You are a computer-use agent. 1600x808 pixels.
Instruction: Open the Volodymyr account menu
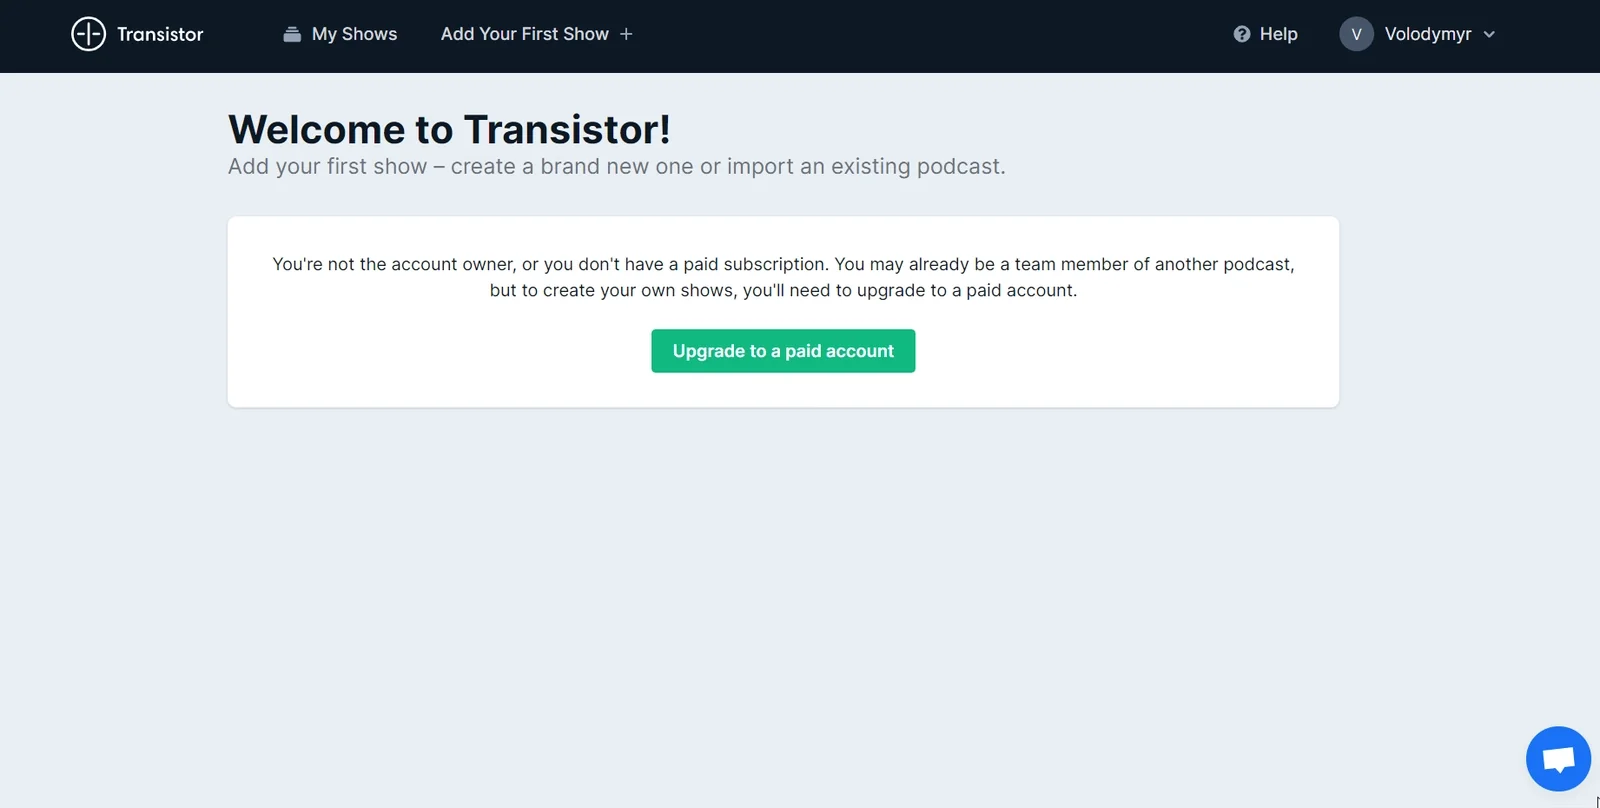(x=1418, y=34)
